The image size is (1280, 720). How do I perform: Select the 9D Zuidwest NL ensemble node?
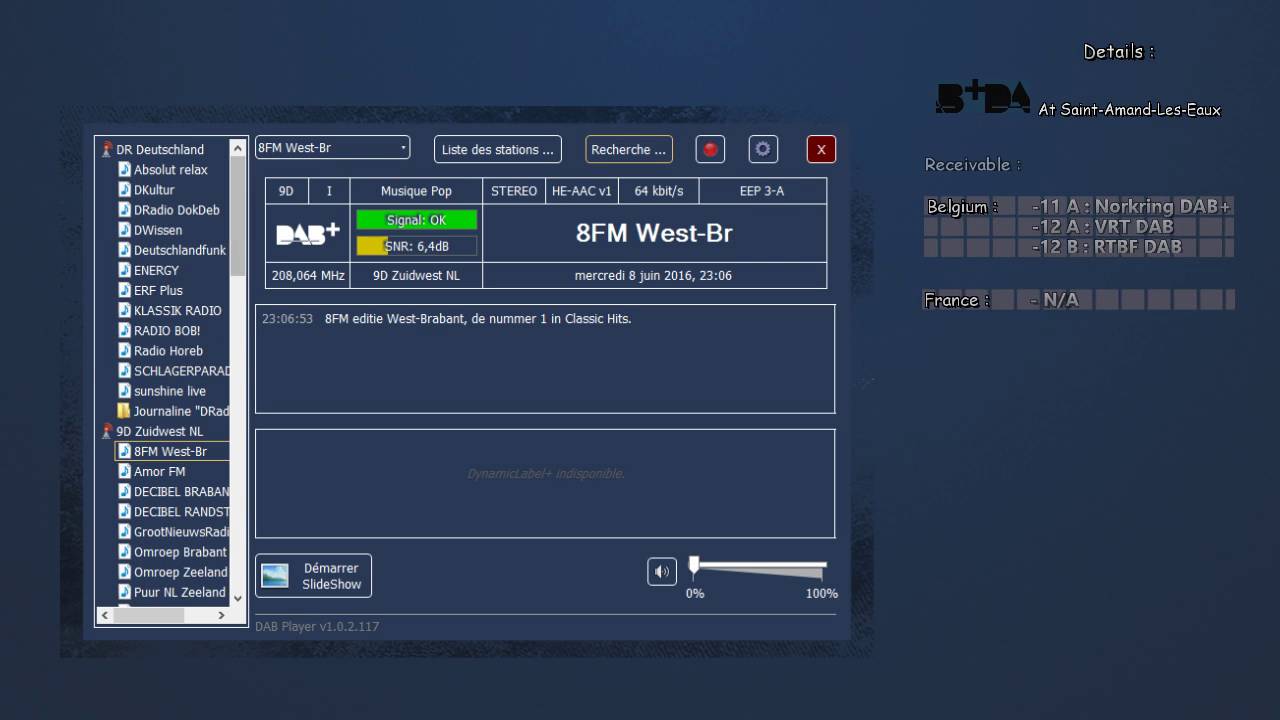159,431
